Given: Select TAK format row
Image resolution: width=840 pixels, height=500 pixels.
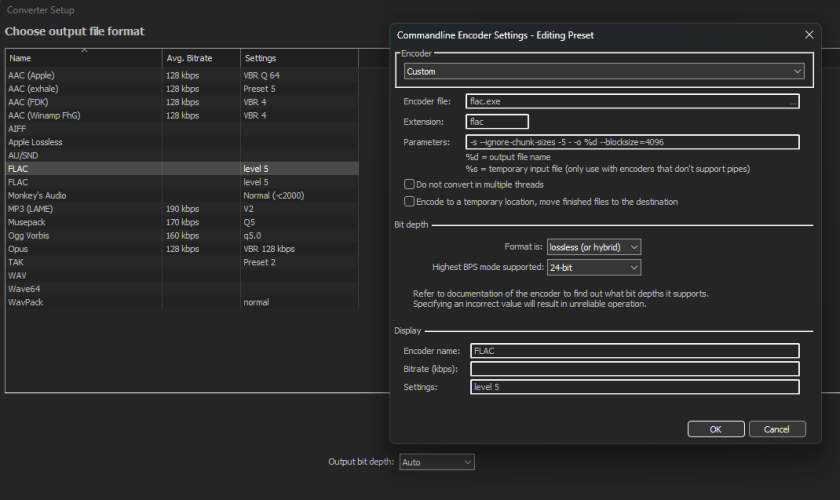Looking at the screenshot, I should (182, 263).
